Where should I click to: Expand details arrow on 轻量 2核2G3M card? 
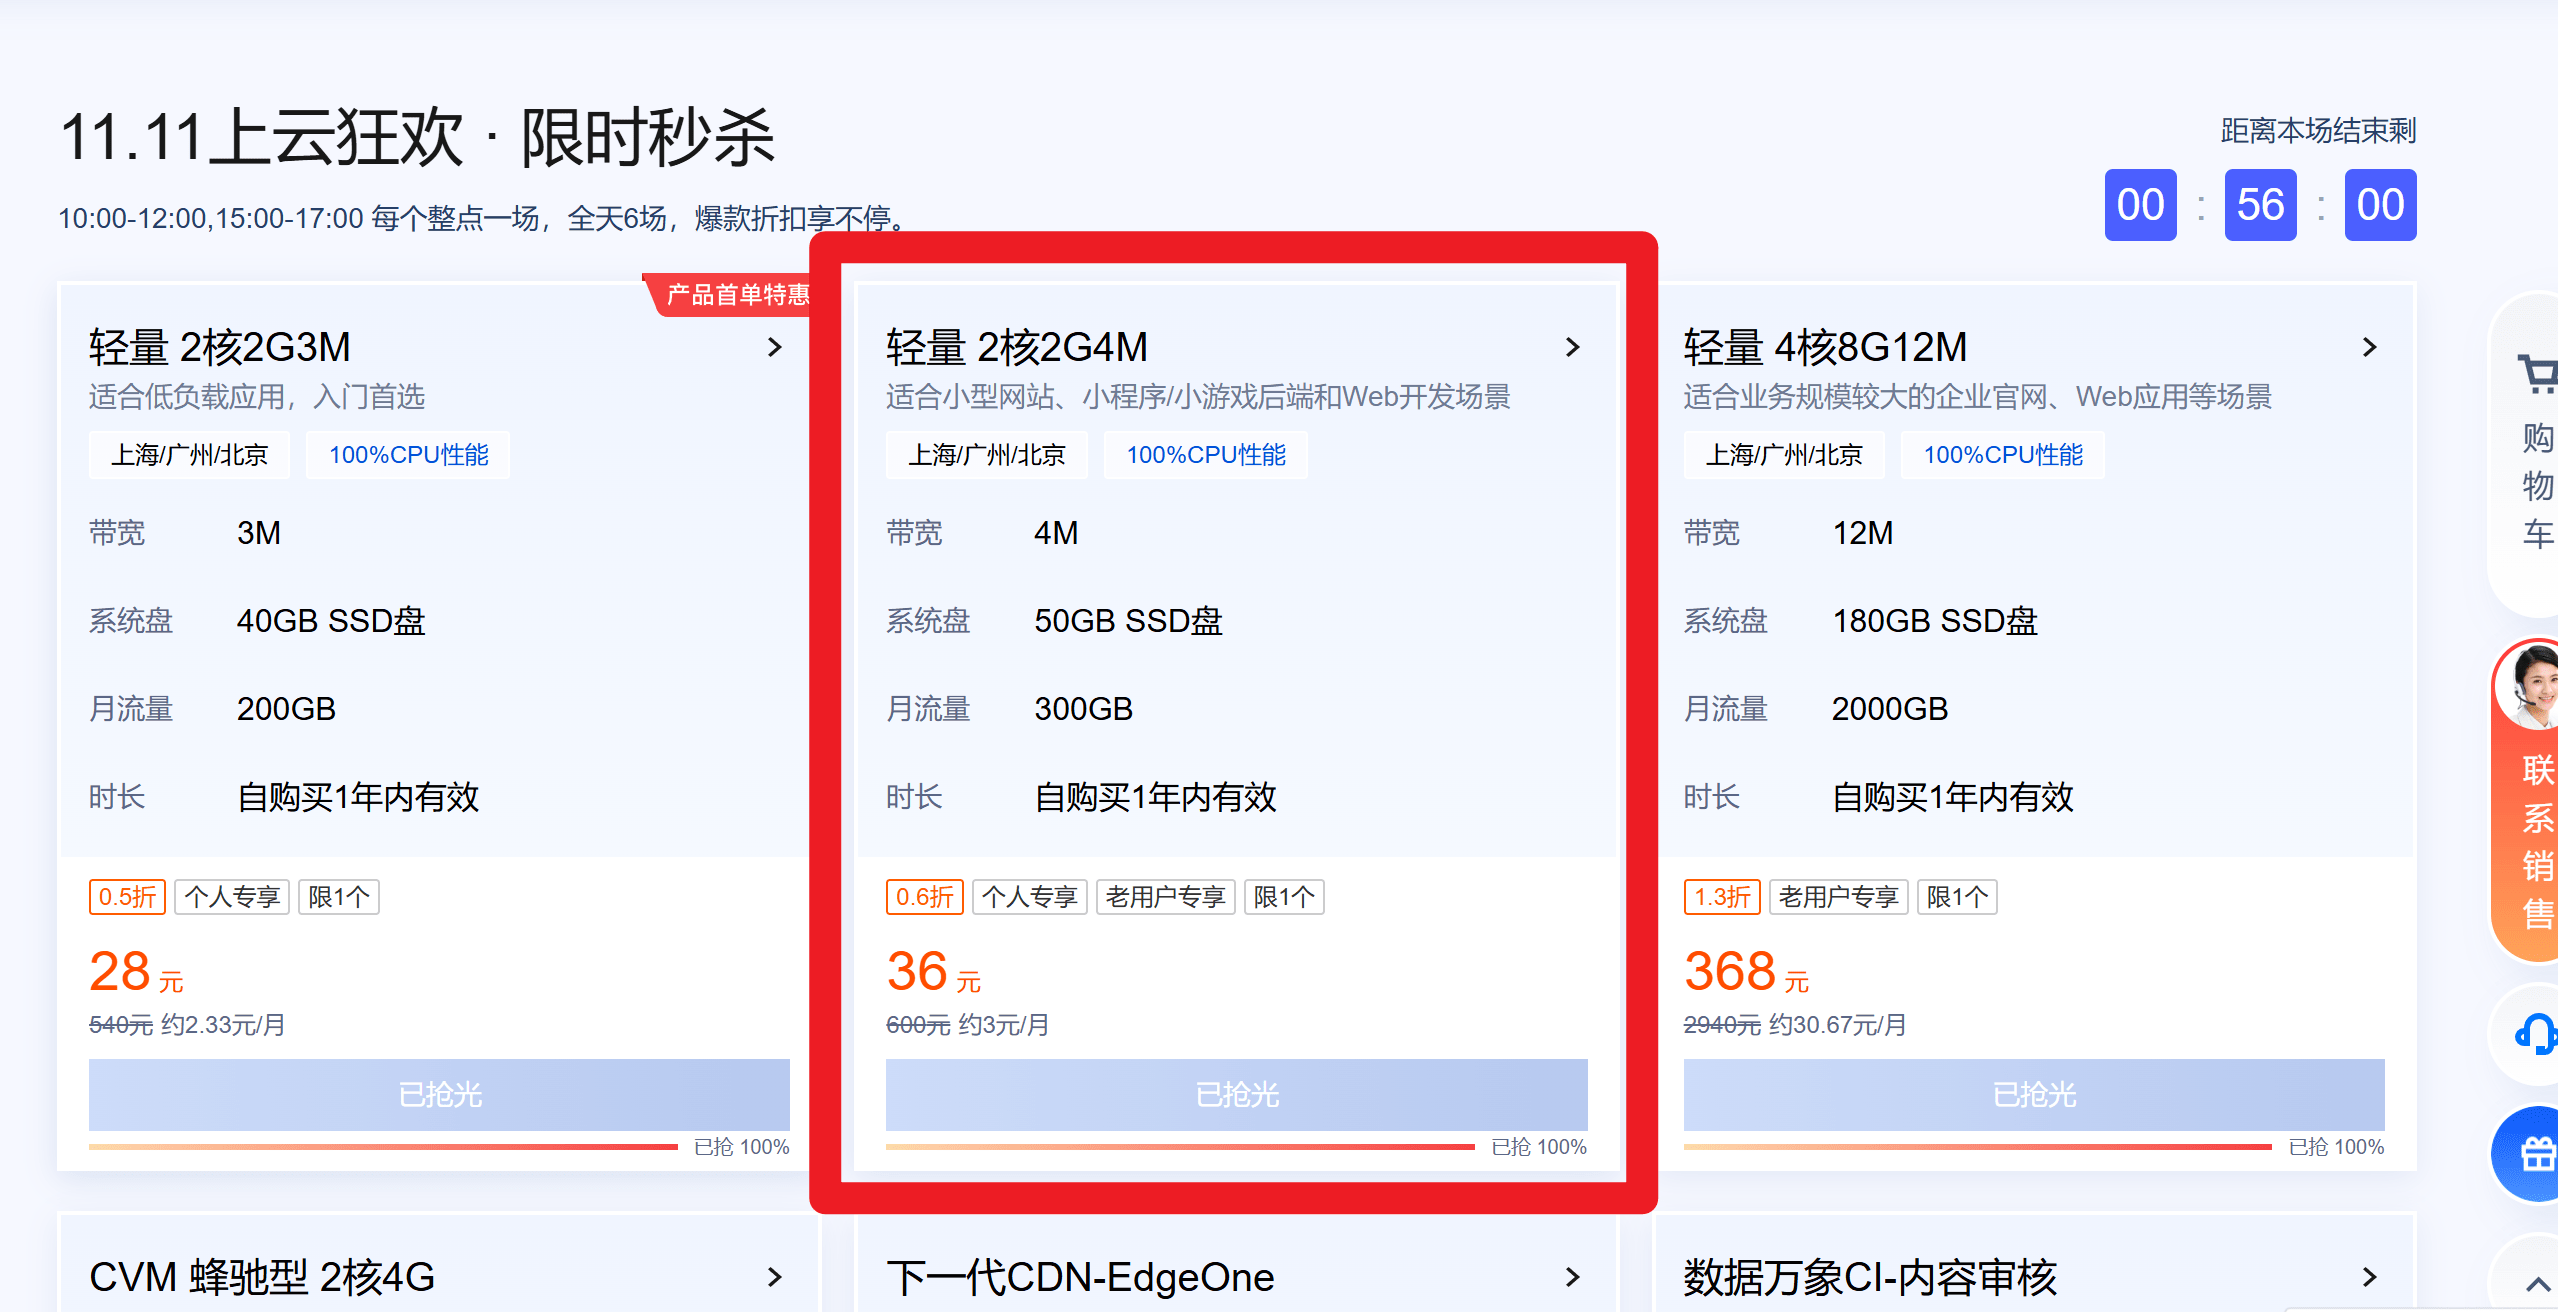coord(773,347)
